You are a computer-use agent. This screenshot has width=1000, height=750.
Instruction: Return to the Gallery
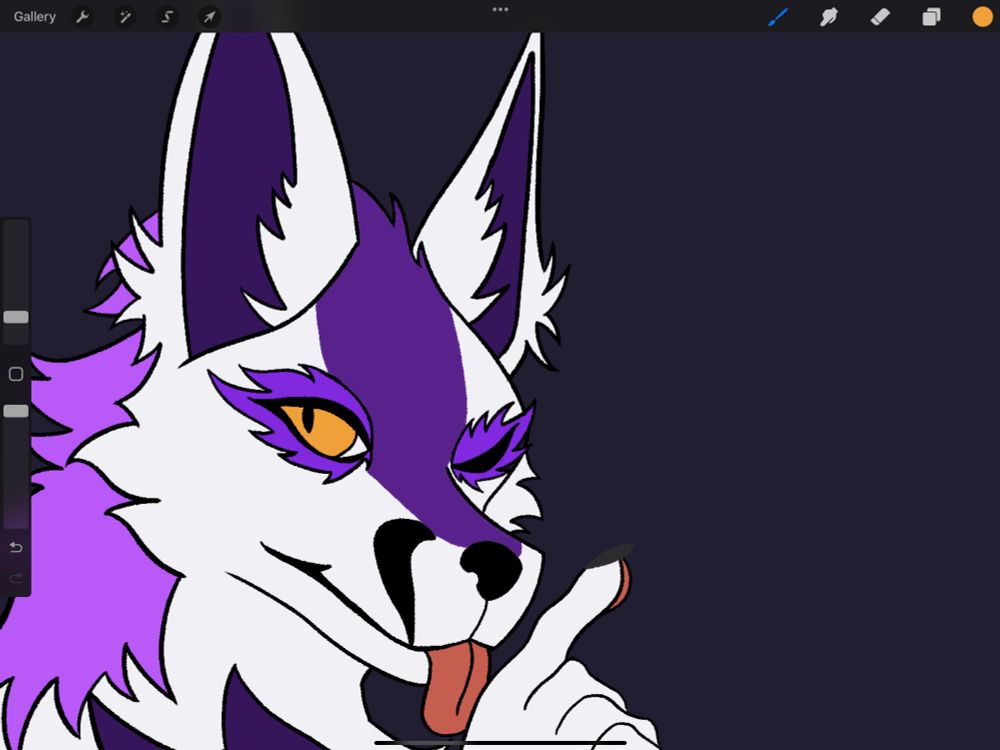[34, 17]
